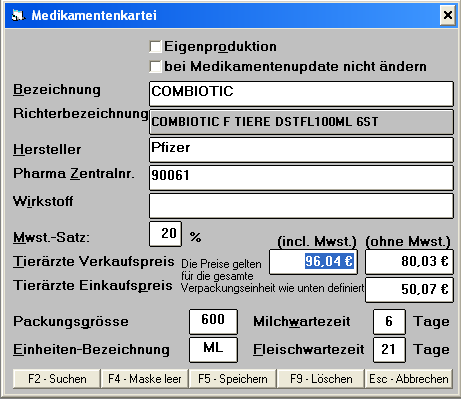Screen dimensions: 461x399
Task: Click the Wirkstoff label
Action: [x=43, y=201]
